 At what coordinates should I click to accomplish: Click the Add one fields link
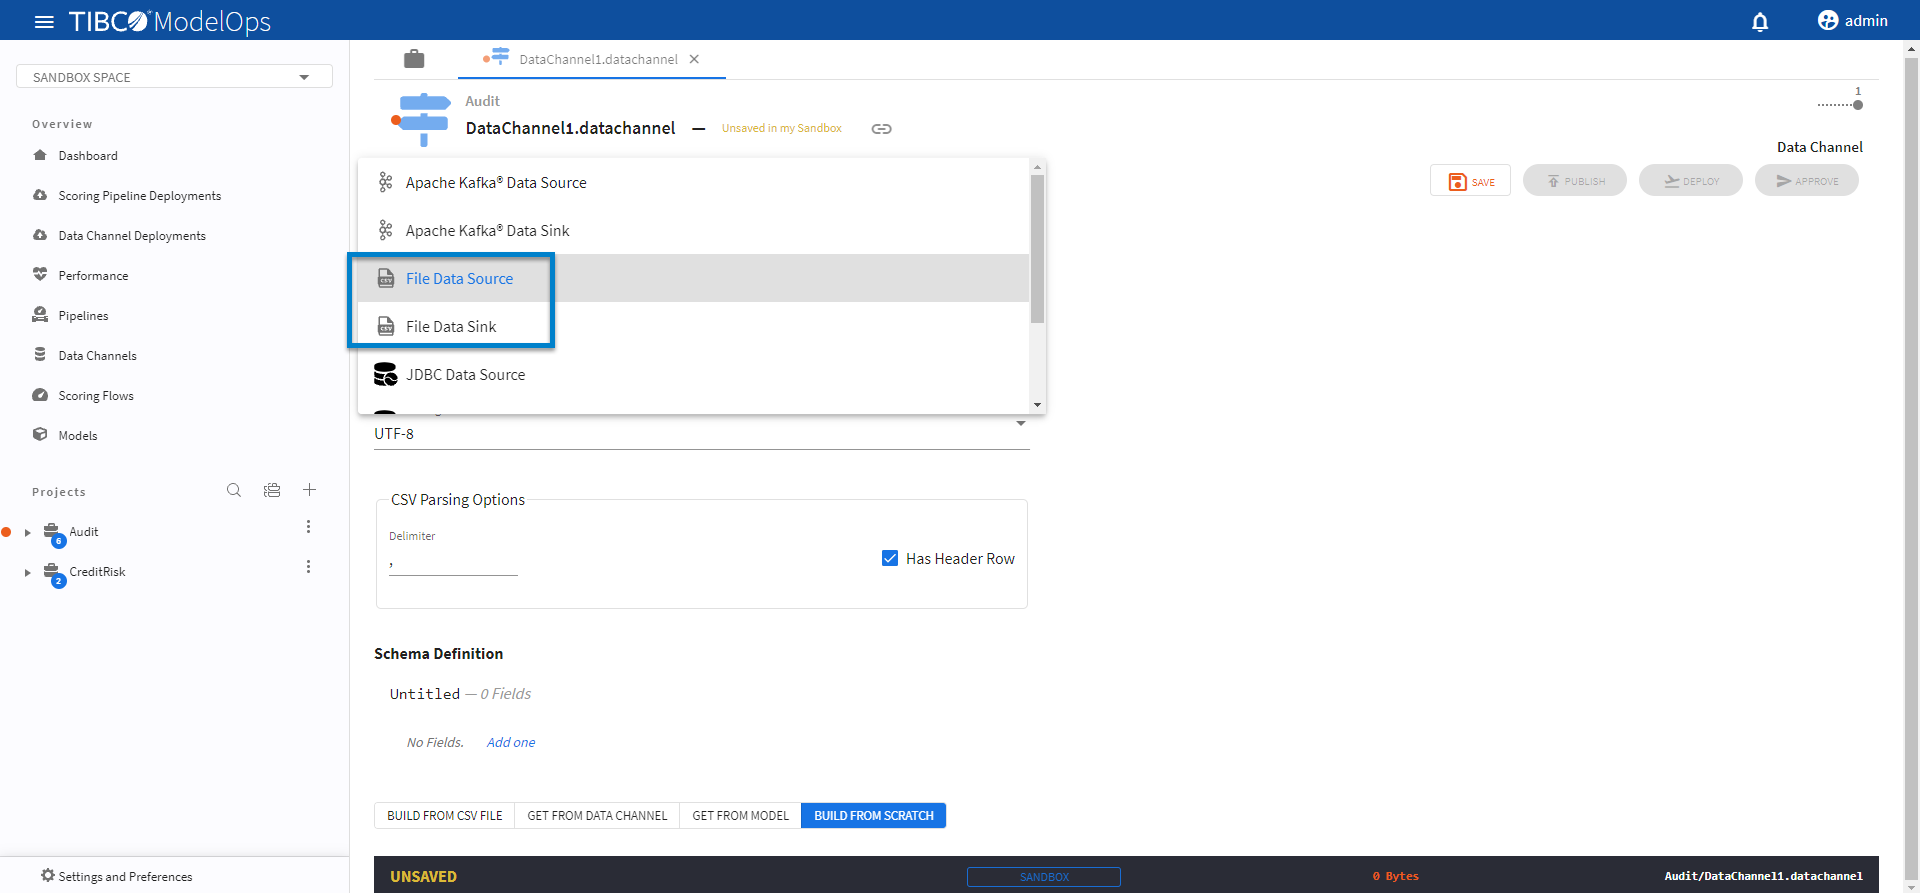click(511, 742)
